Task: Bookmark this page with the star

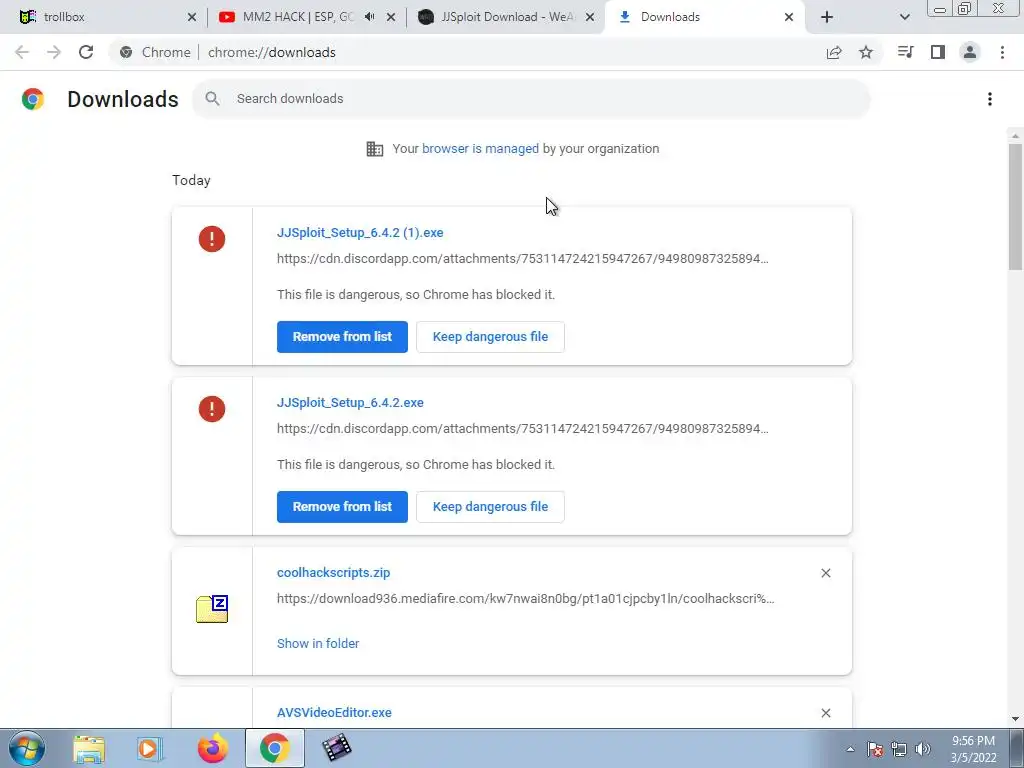Action: coord(866,52)
